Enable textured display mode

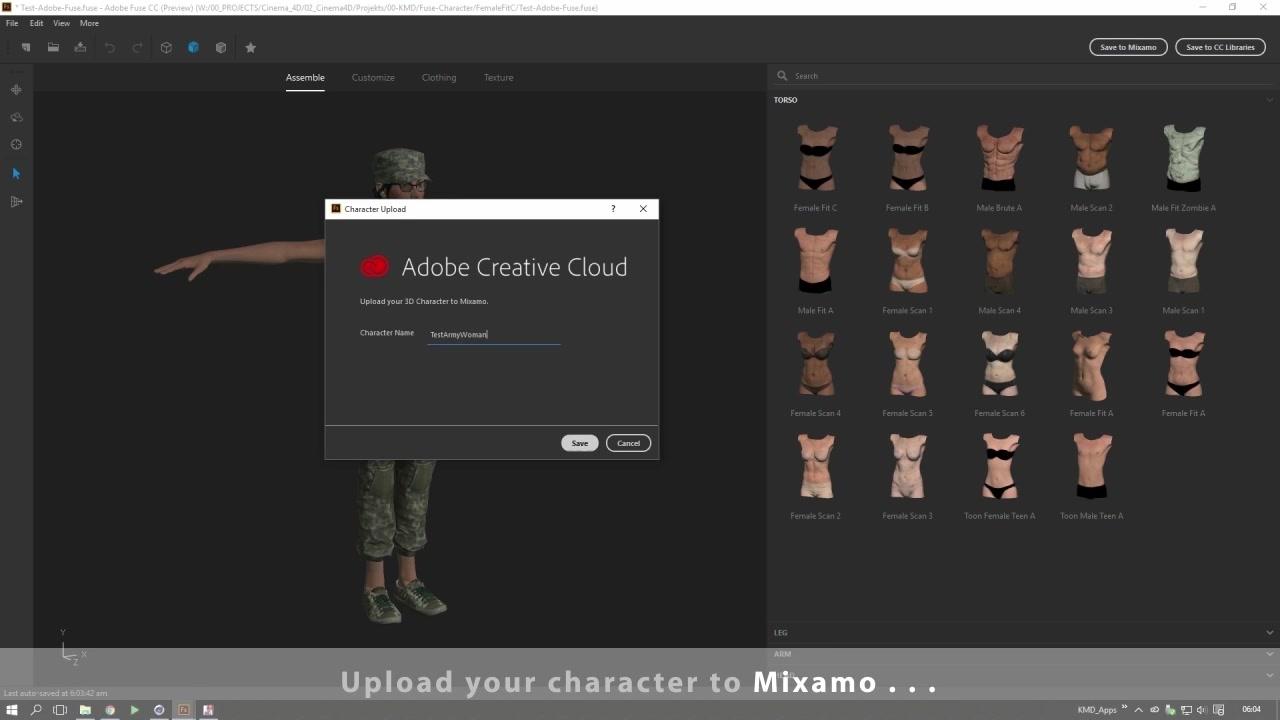(193, 47)
